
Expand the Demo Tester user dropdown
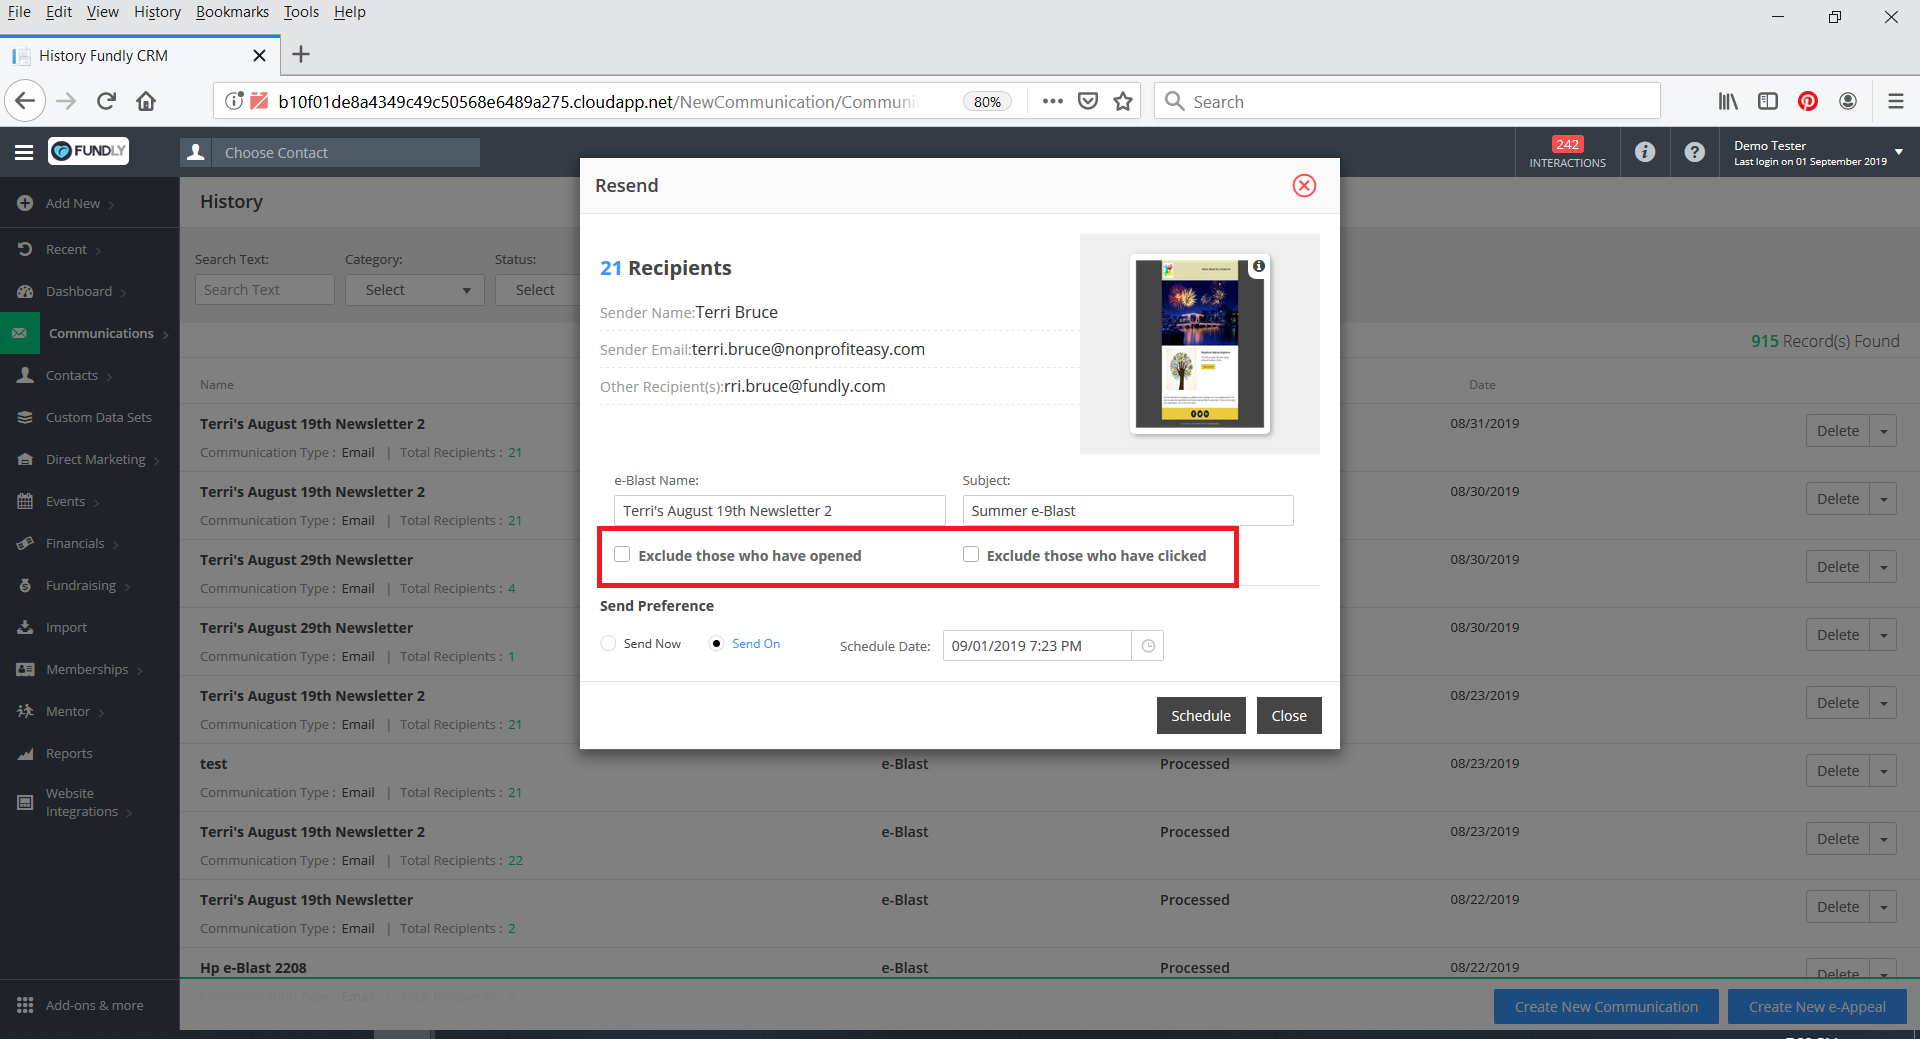click(x=1899, y=152)
